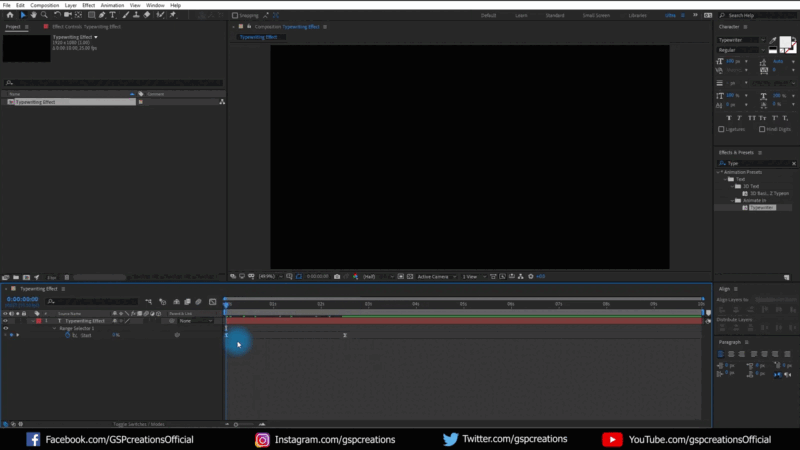The width and height of the screenshot is (800, 450).
Task: Select the Selection arrow tool
Action: 23,15
